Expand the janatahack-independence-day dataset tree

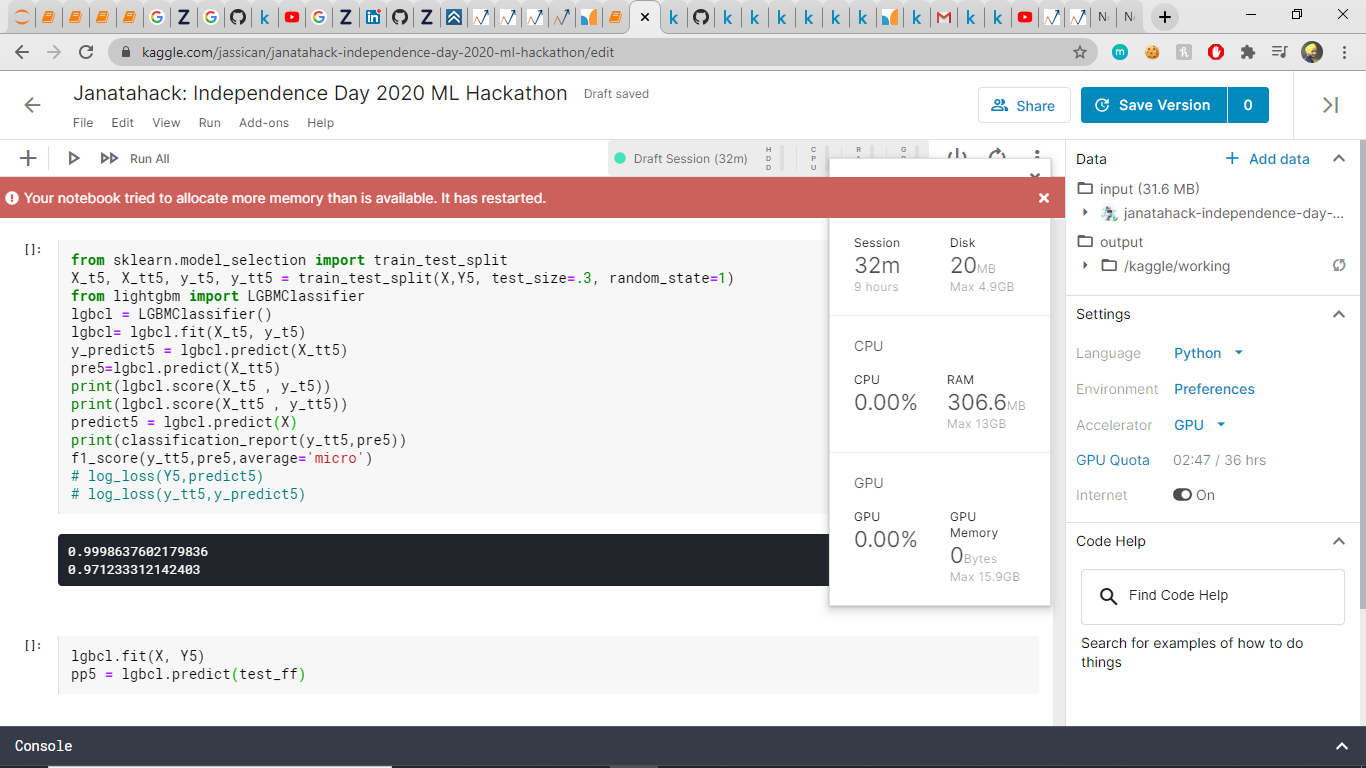tap(1086, 213)
